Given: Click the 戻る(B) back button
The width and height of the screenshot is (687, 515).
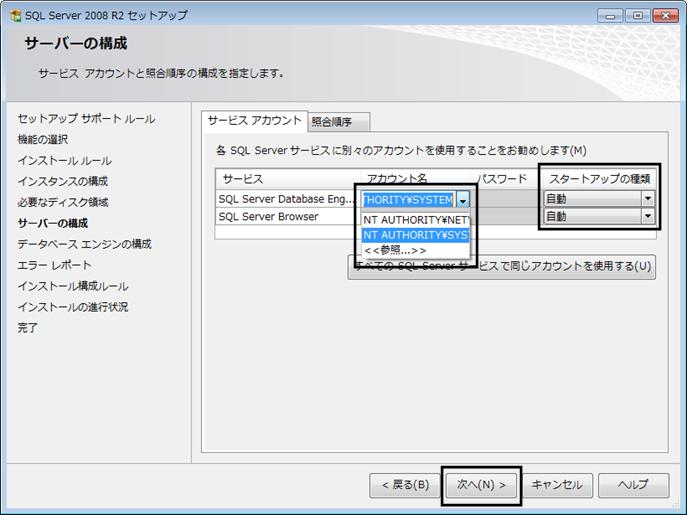Looking at the screenshot, I should 405,485.
